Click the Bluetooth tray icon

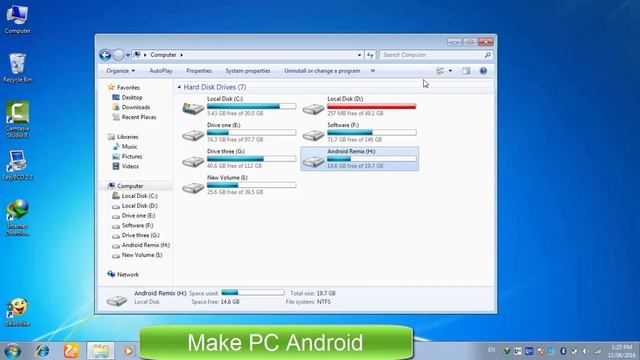tap(563, 351)
